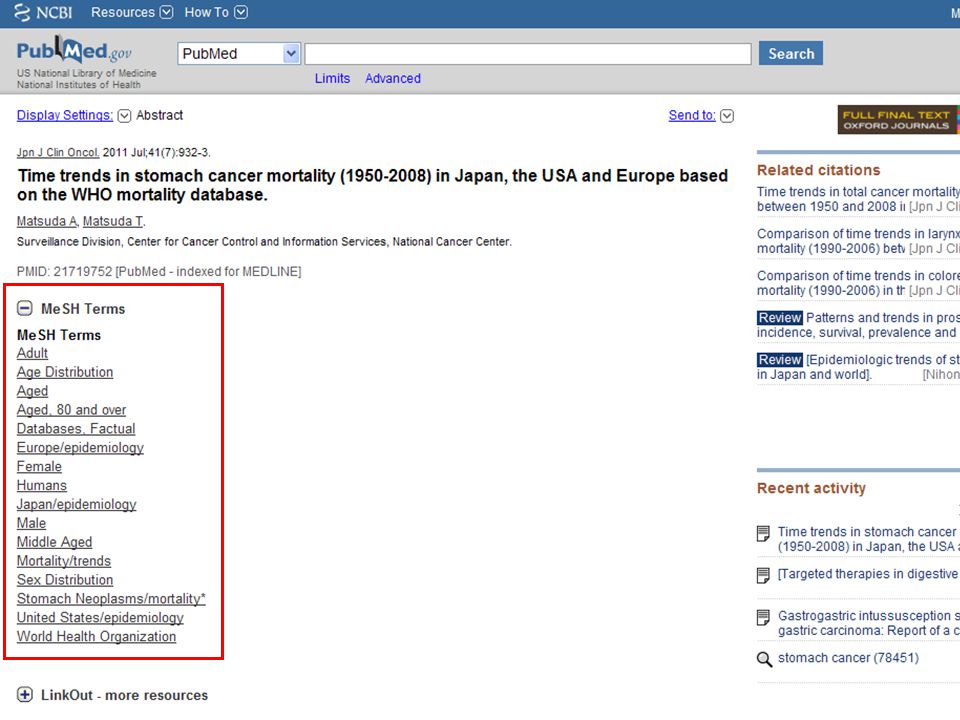Open the Jpn J Clin Oncol journal link
Image resolution: width=960 pixels, height=720 pixels.
(58, 152)
